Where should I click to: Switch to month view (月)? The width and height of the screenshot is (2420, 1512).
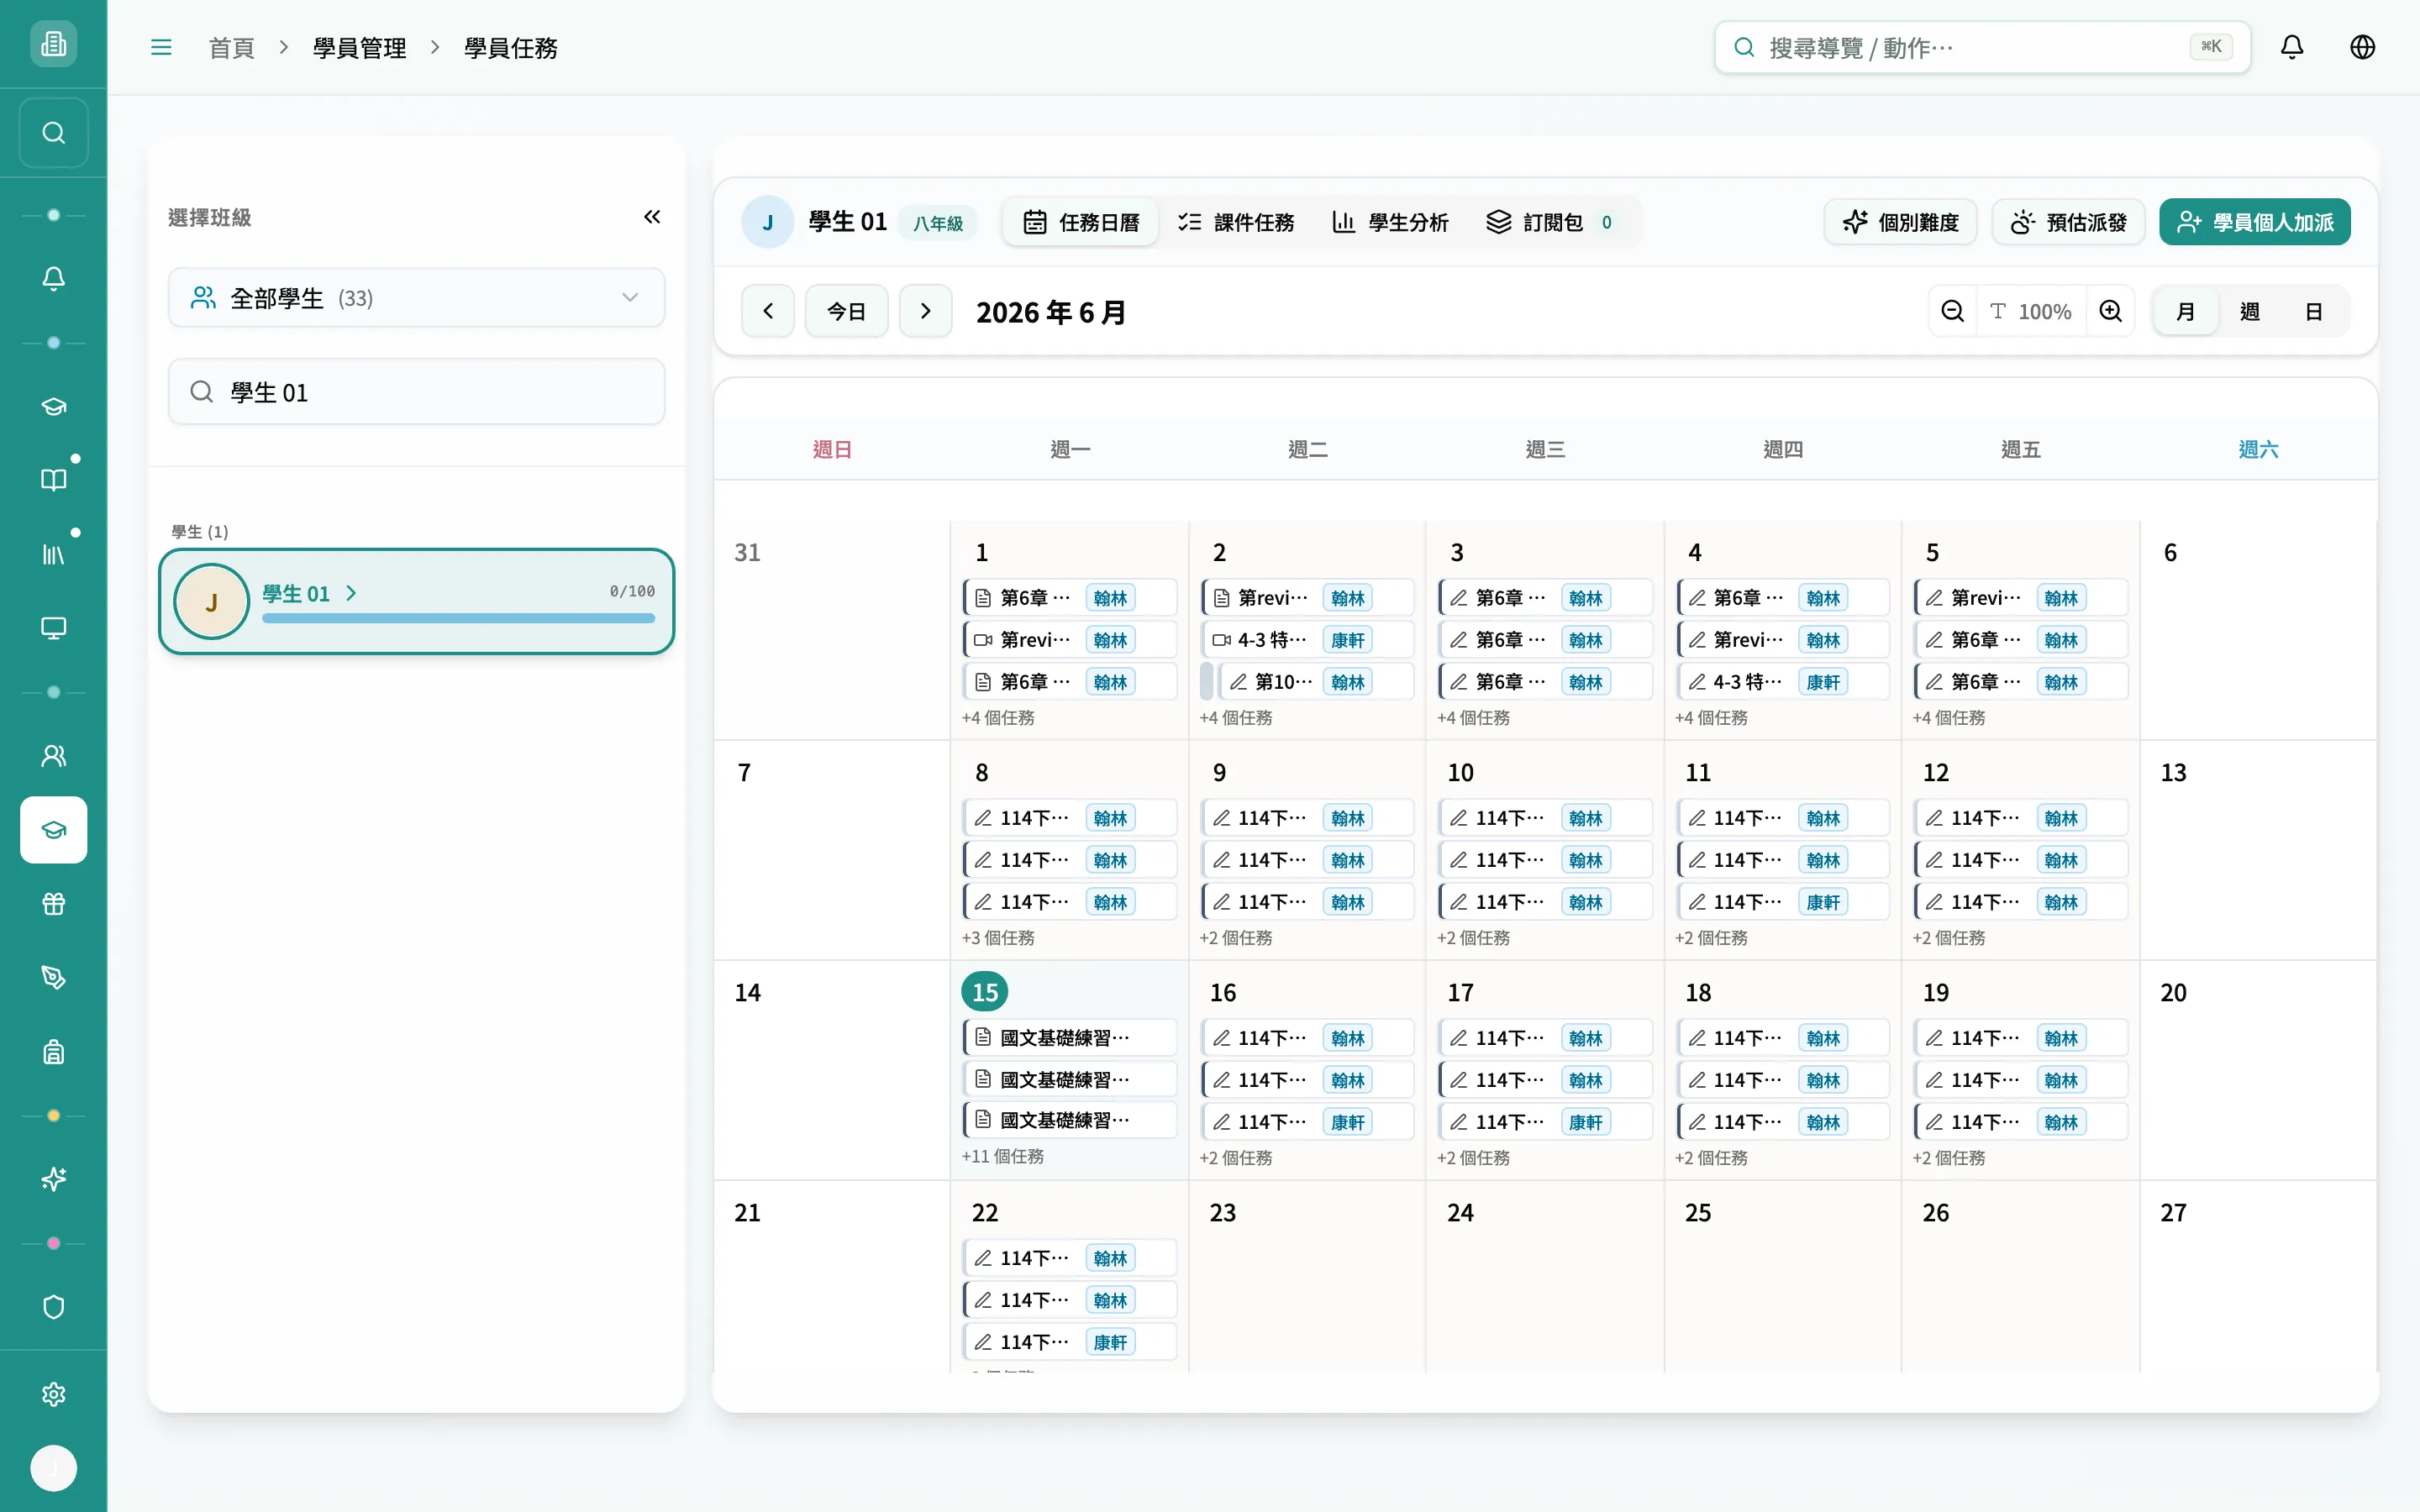pyautogui.click(x=2185, y=311)
